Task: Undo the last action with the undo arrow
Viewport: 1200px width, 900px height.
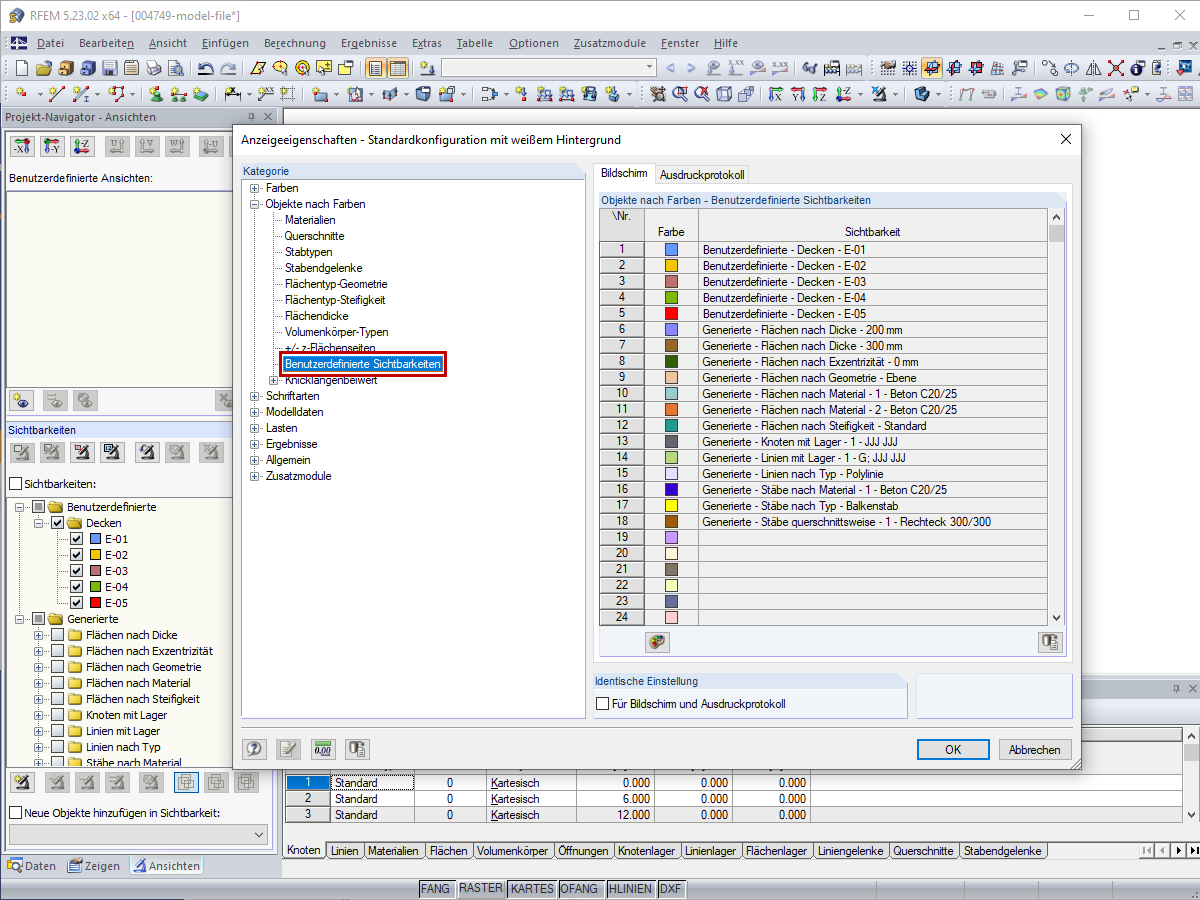Action: (205, 68)
